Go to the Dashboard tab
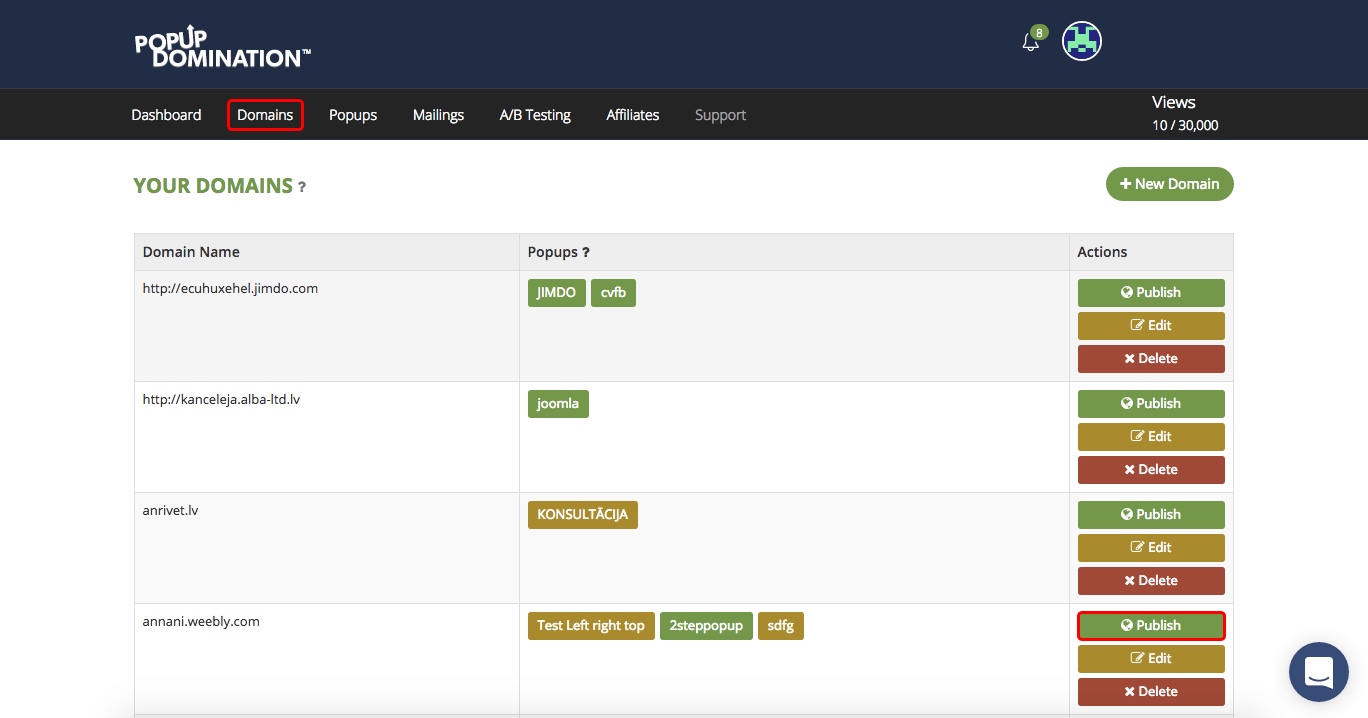 166,115
